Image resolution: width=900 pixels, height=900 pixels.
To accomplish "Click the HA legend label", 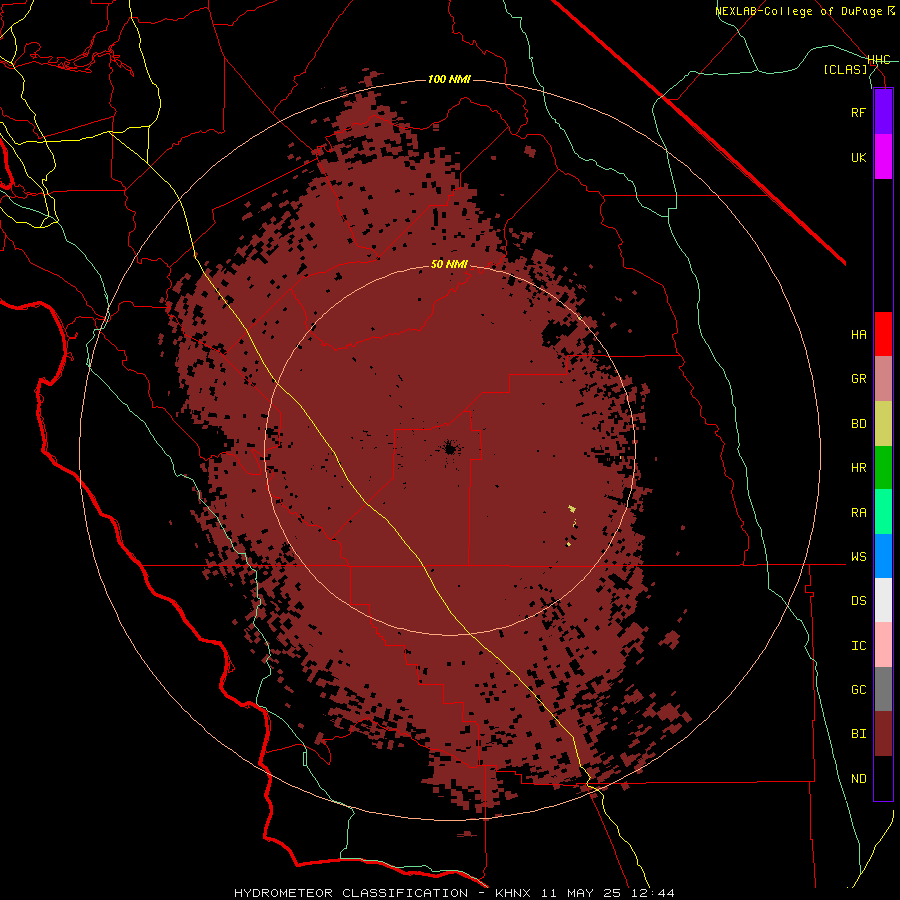I will pyautogui.click(x=858, y=335).
